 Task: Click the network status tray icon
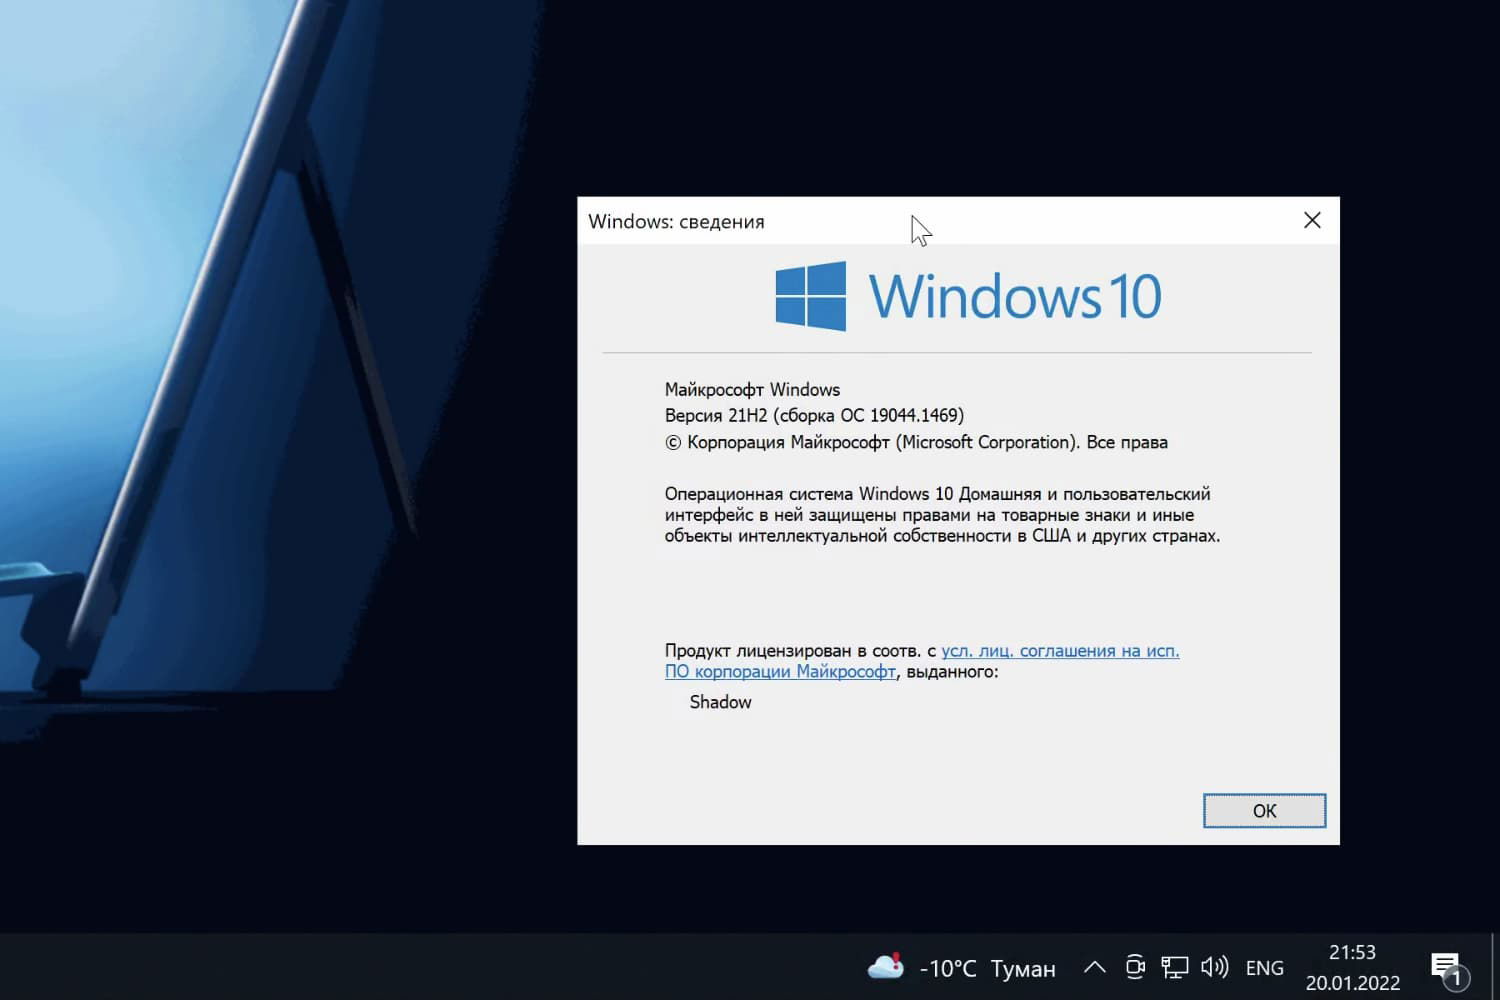(x=1174, y=967)
